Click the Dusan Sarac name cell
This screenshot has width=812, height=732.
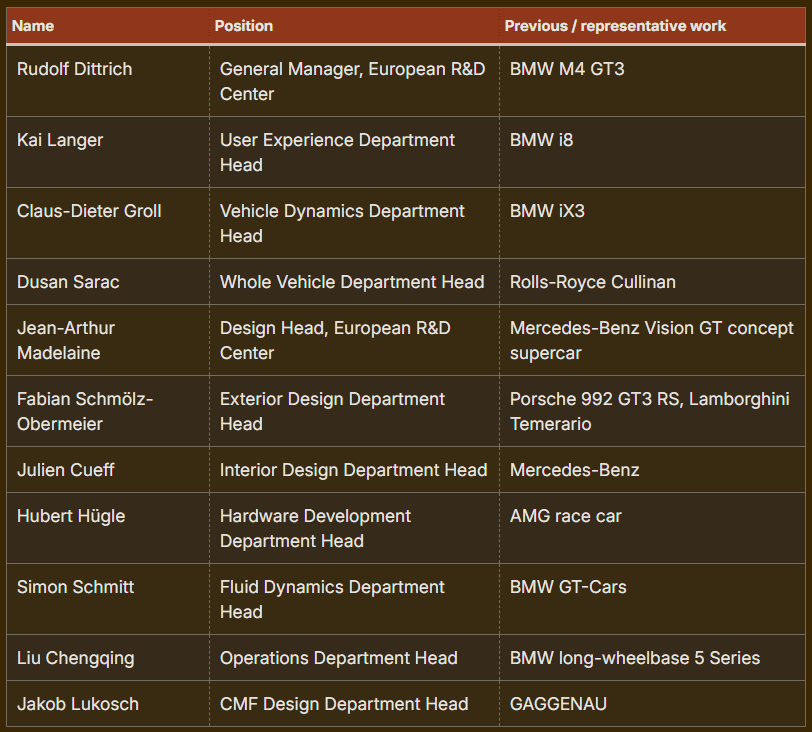point(108,282)
